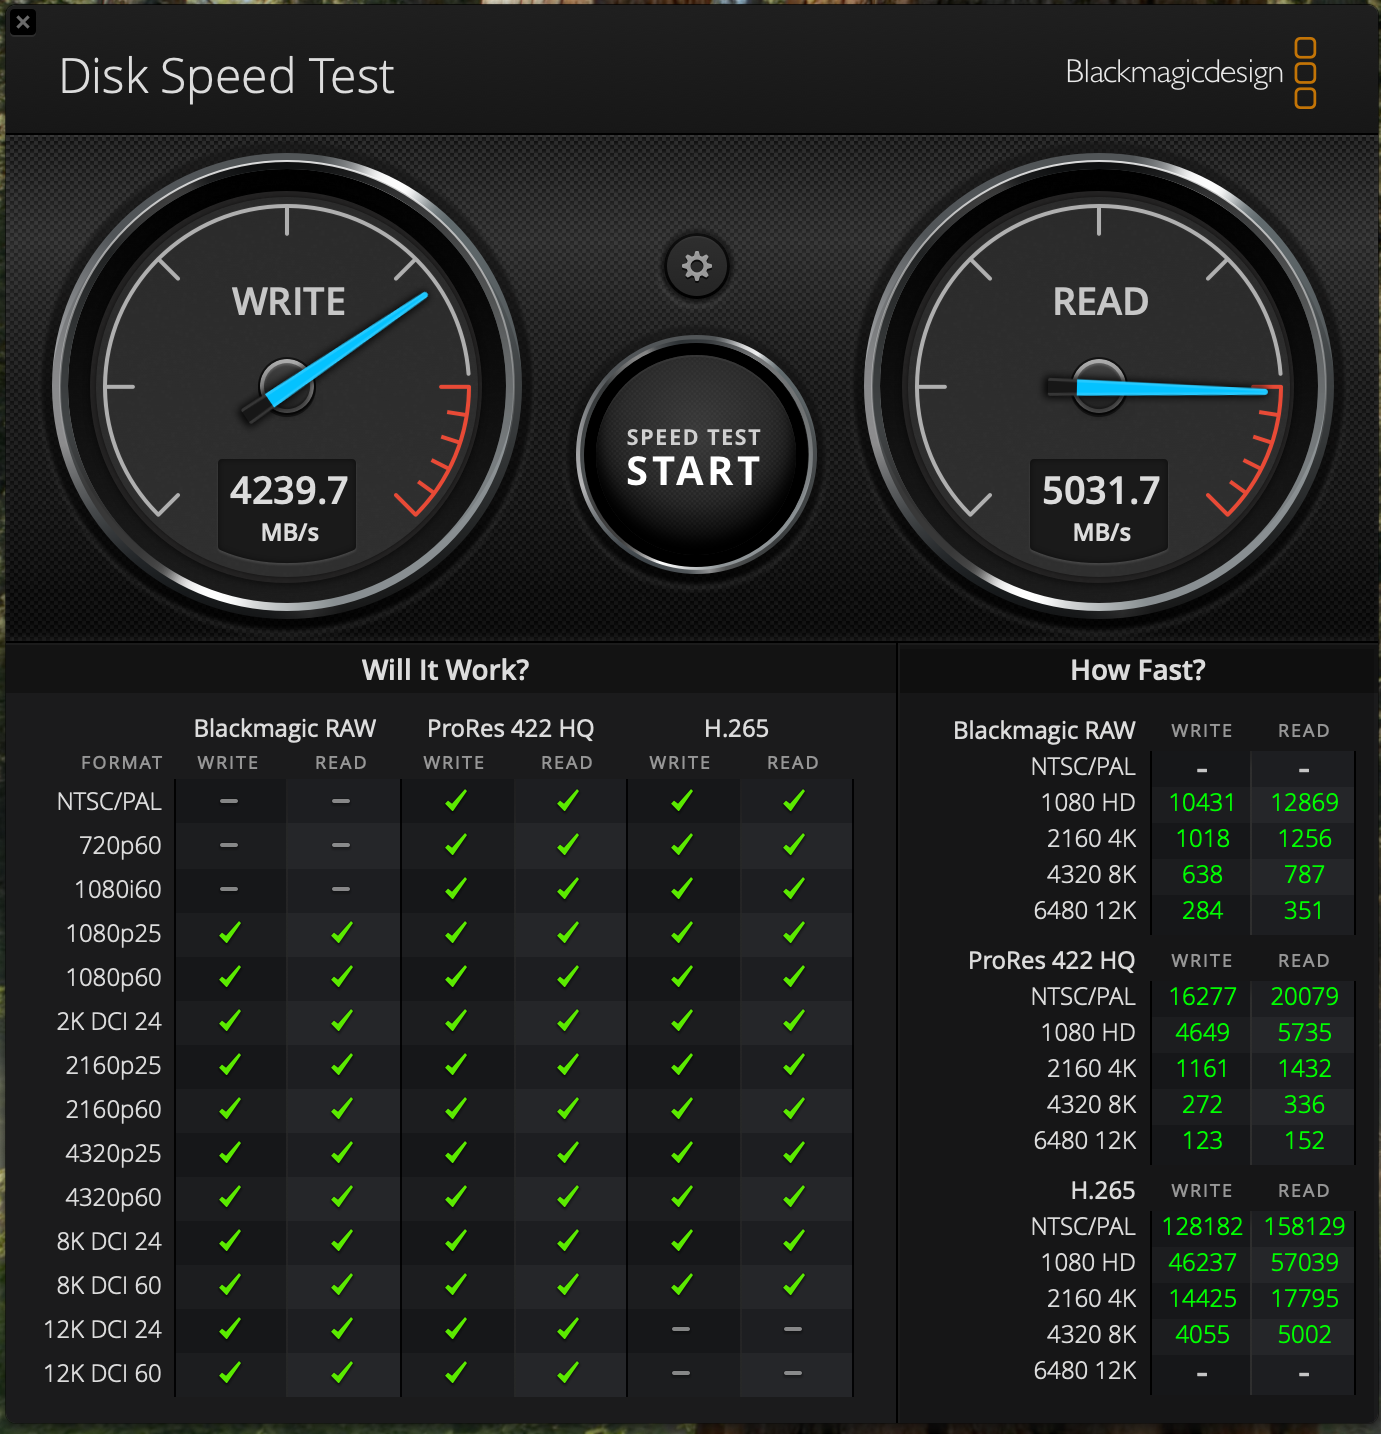
Task: Click the 4320p25 format row label
Action: [x=113, y=1154]
